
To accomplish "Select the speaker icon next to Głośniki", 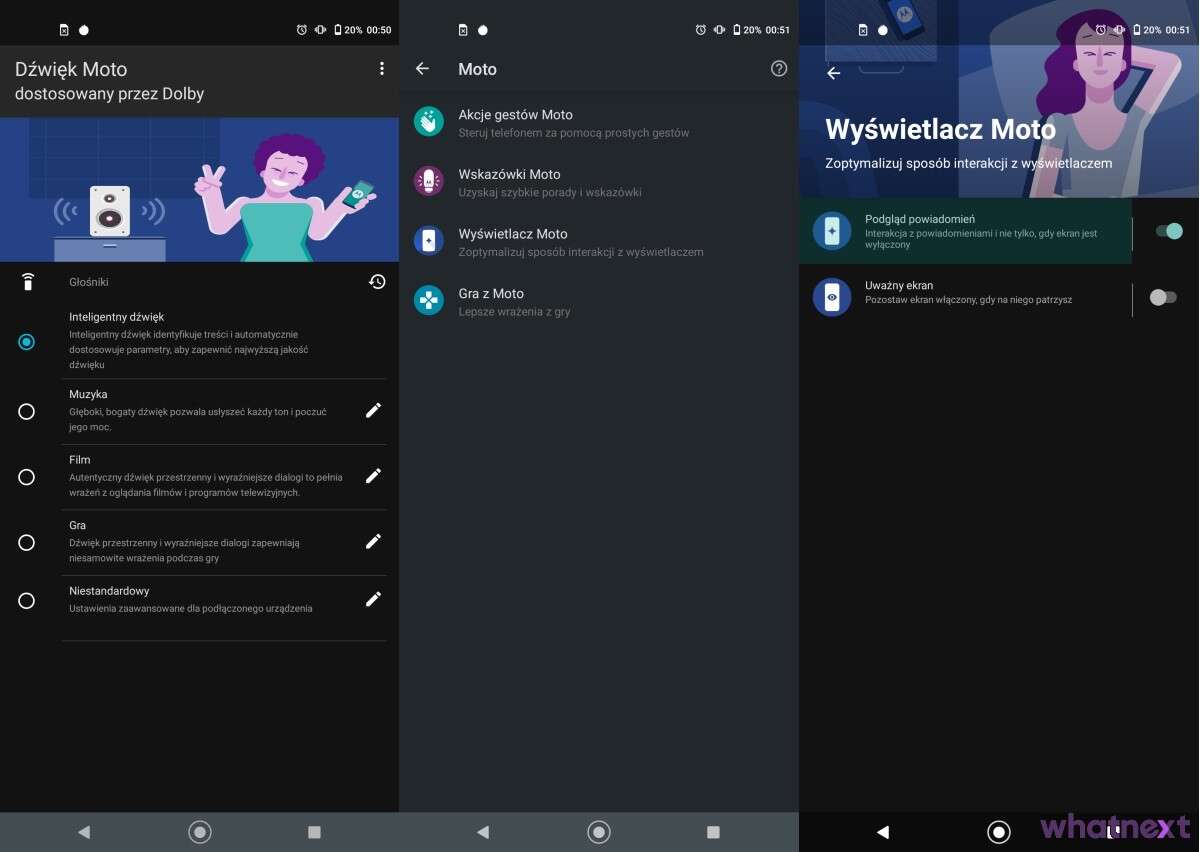I will point(26,281).
